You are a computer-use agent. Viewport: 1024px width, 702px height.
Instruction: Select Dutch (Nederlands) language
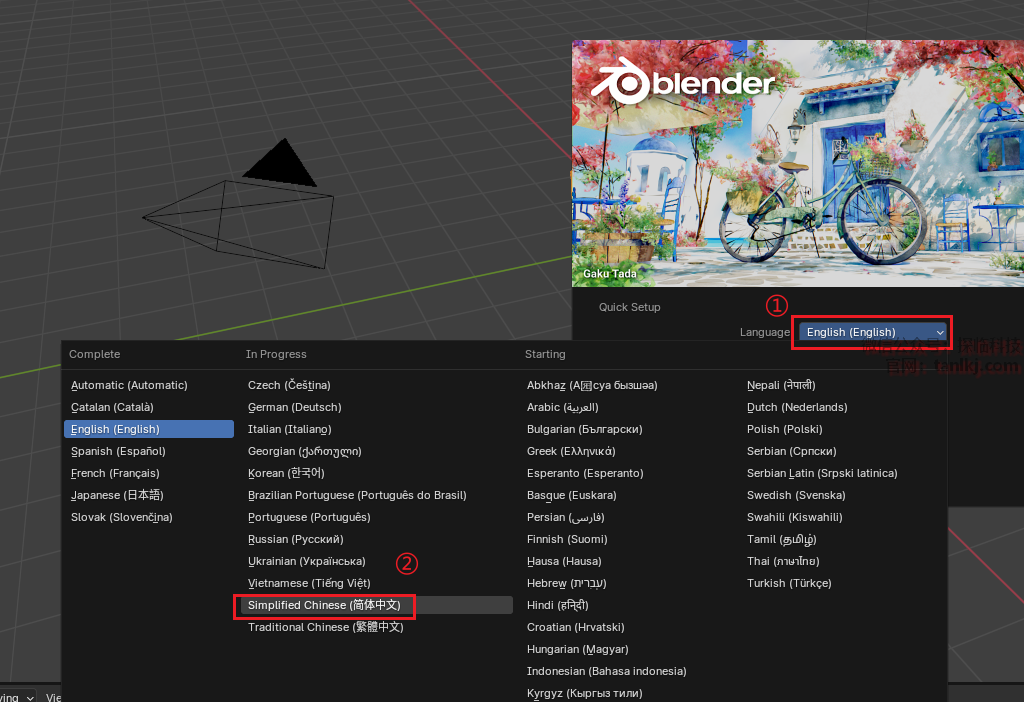pyautogui.click(x=797, y=407)
